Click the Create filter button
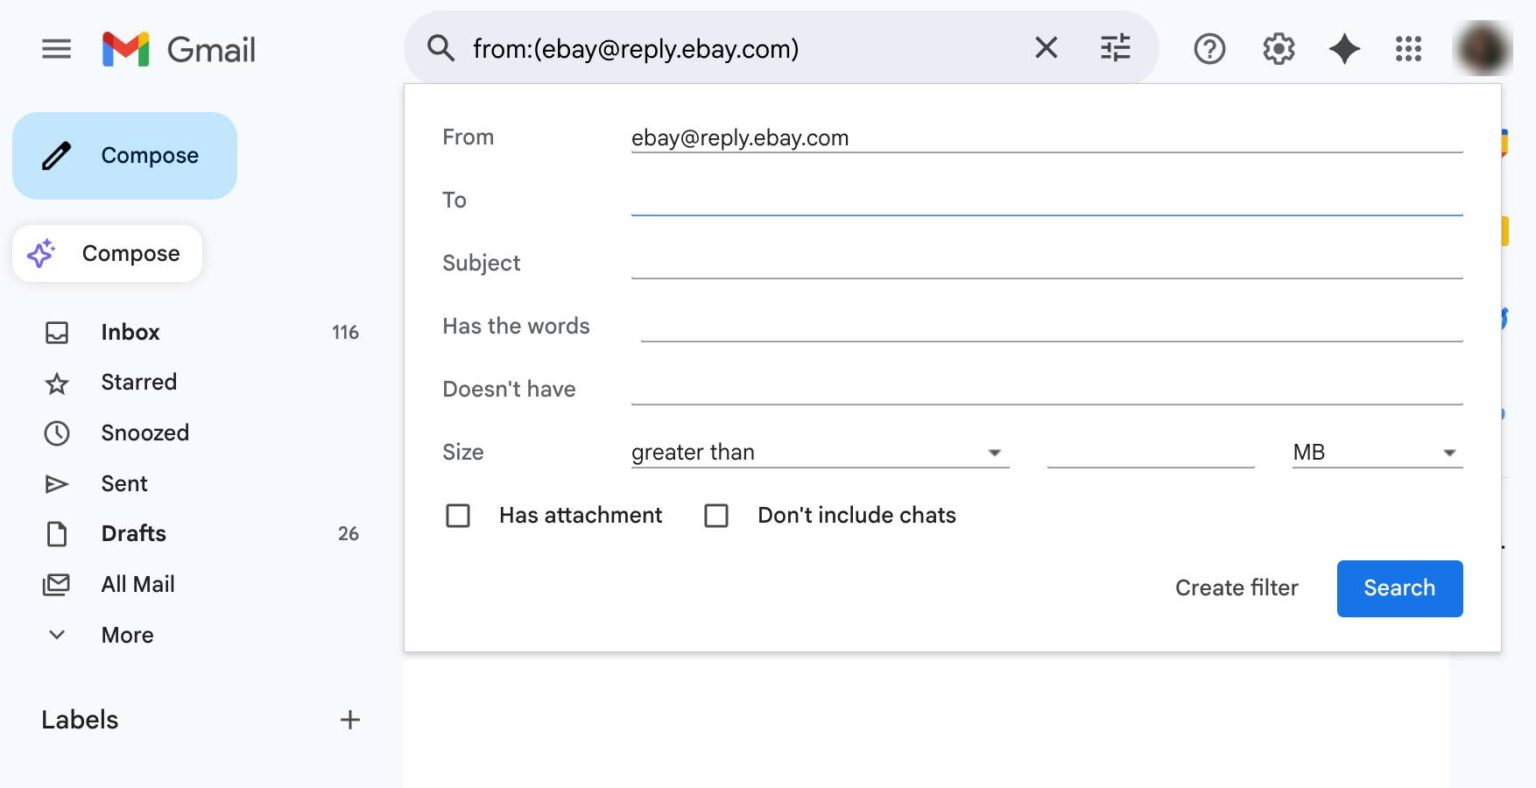Viewport: 1536px width, 788px height. (1236, 588)
